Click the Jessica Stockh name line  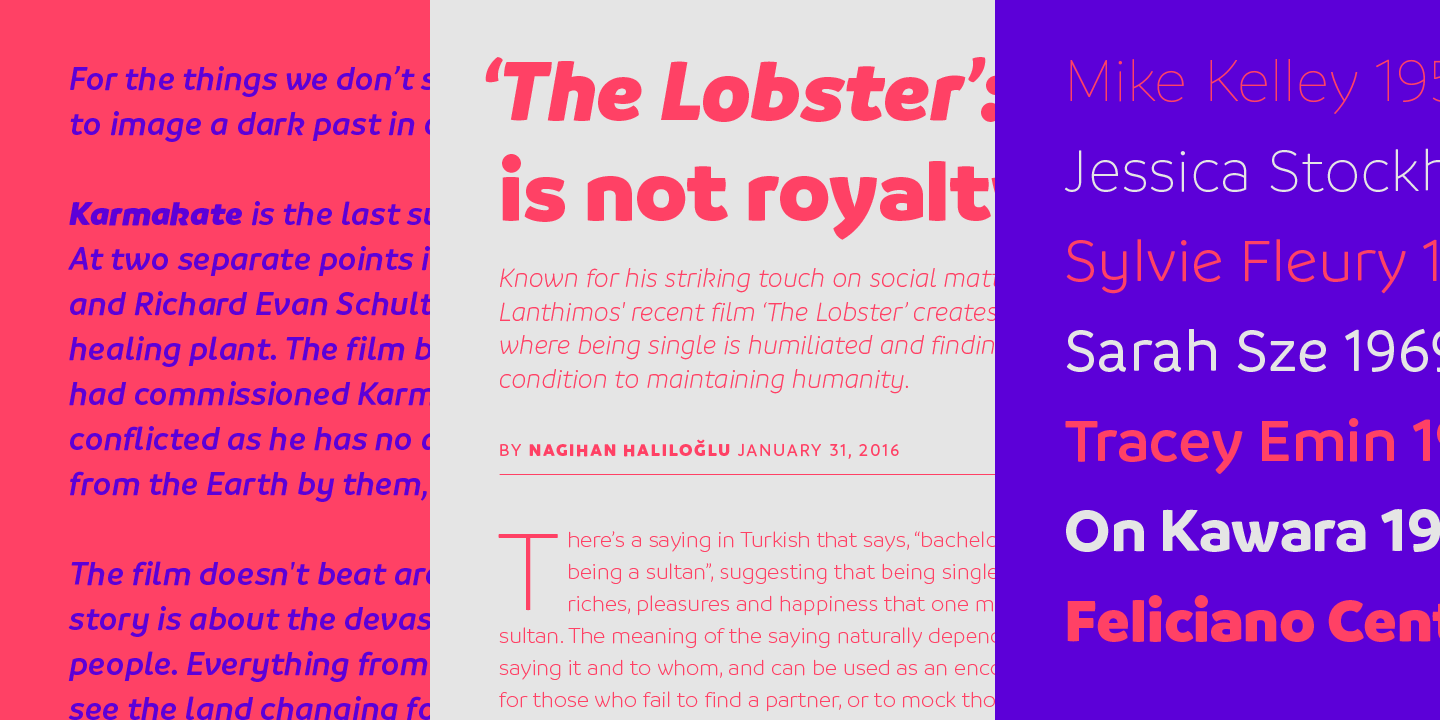pos(1250,172)
